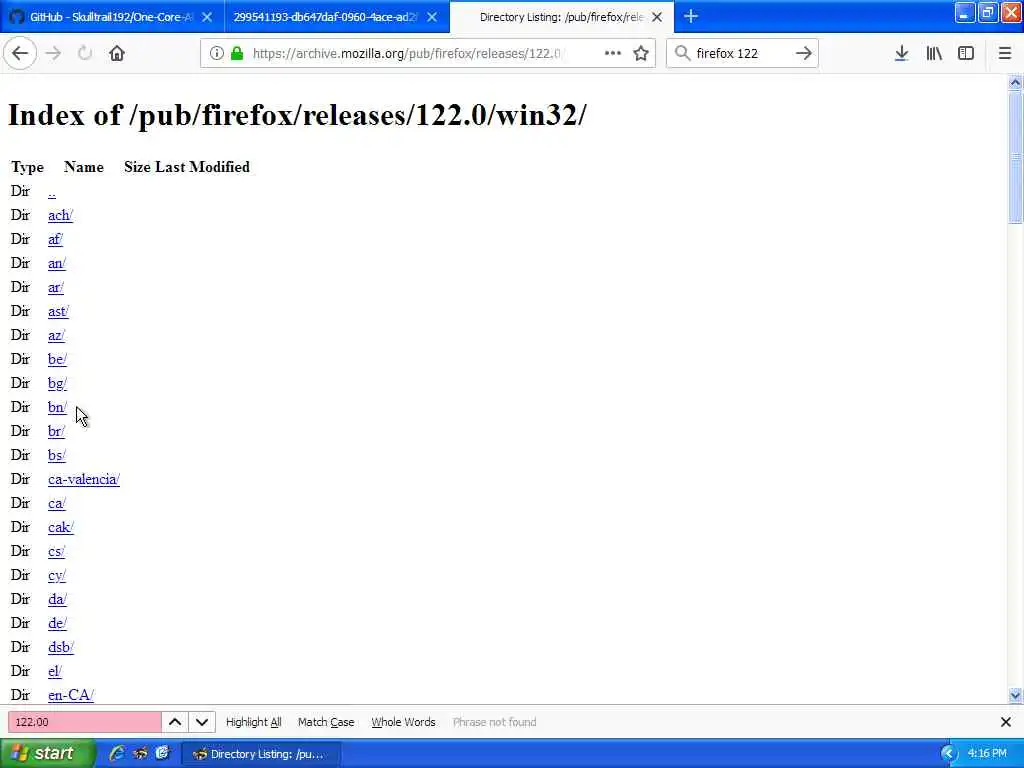Bookmark this page with the star

641,53
